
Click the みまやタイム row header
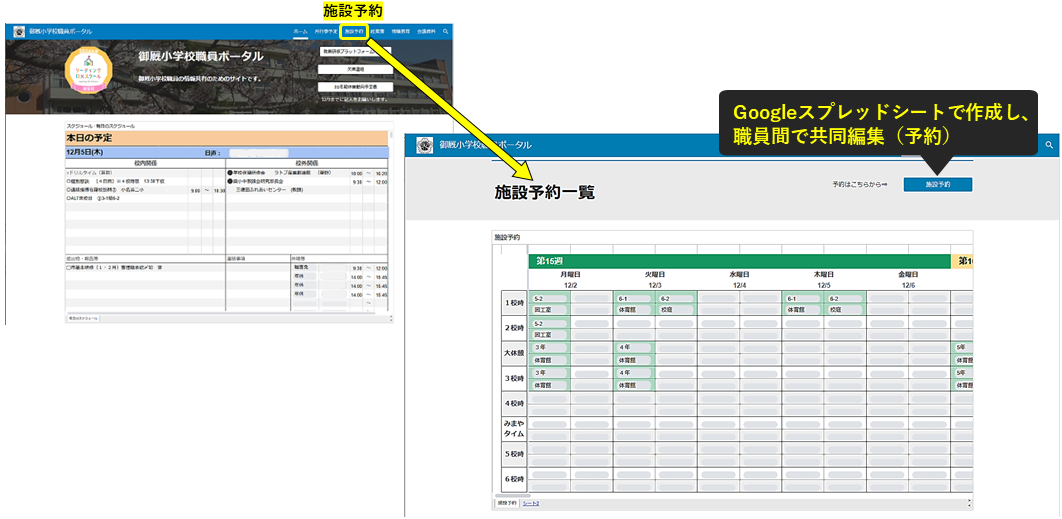[514, 429]
